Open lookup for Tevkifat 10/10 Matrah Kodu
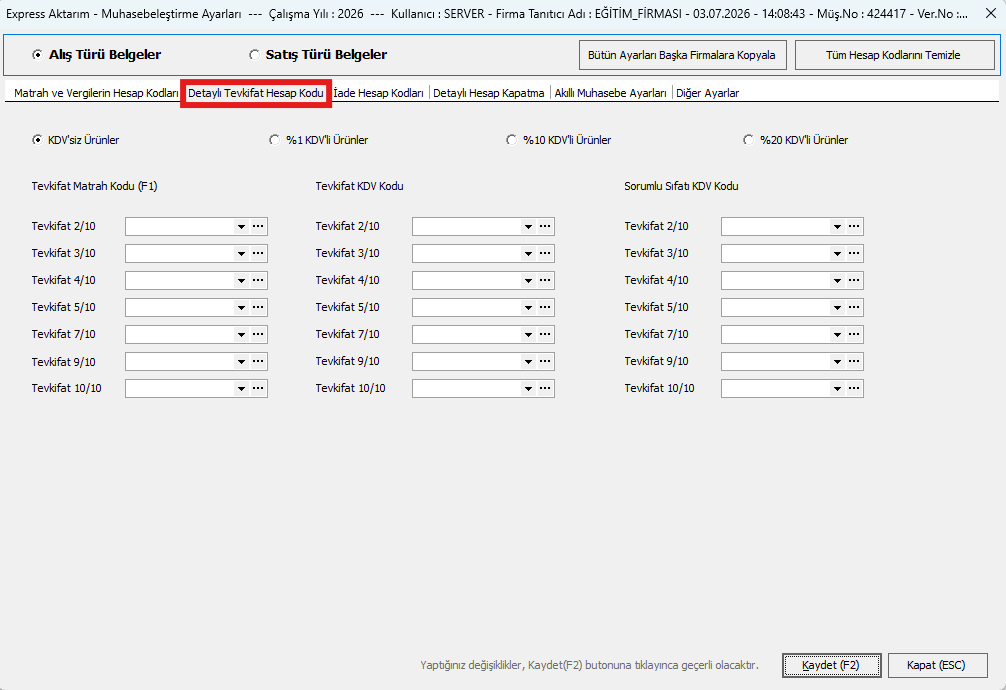 click(258, 388)
